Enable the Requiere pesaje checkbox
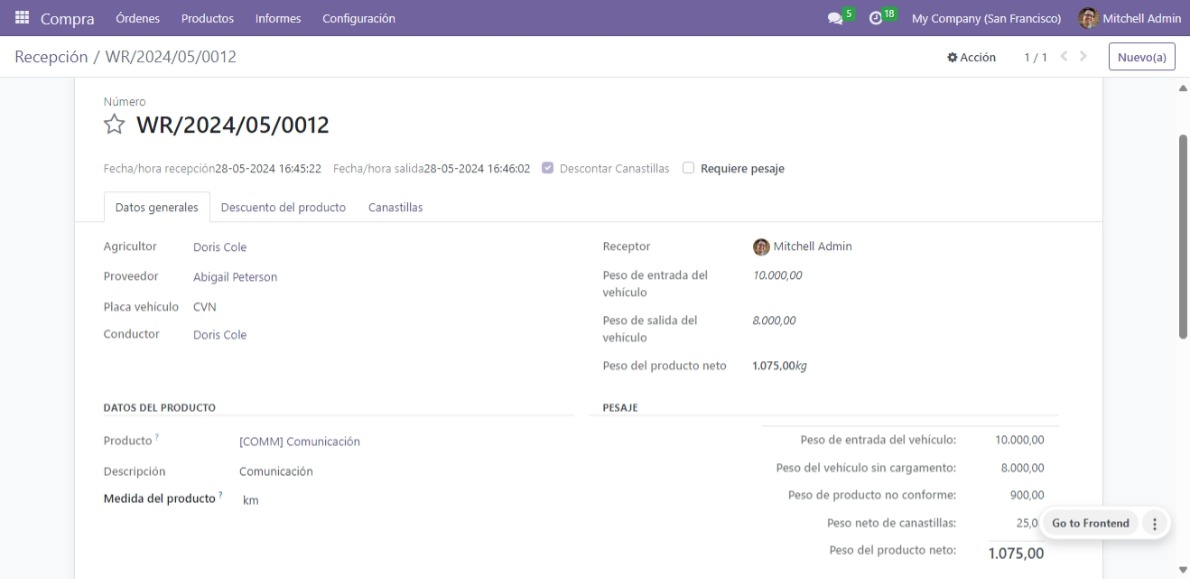 (x=688, y=168)
